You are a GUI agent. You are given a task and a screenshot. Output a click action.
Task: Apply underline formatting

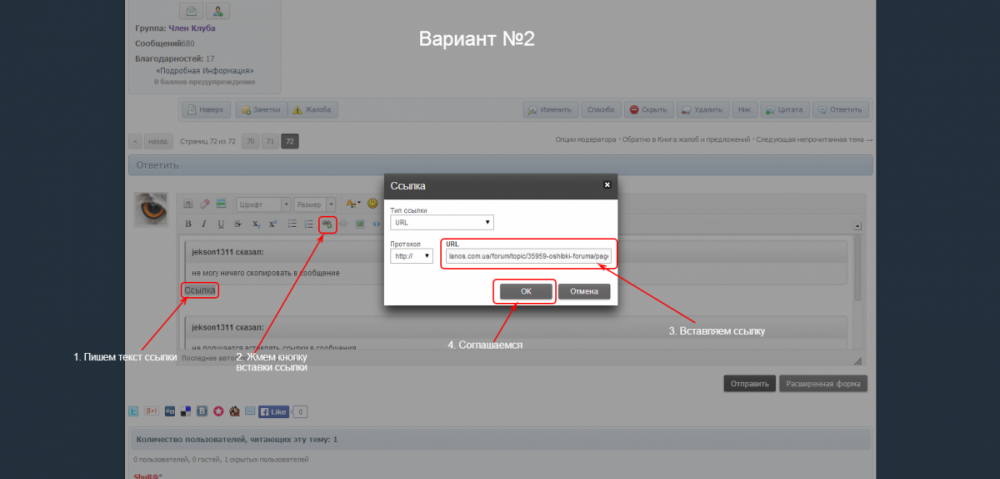221,224
